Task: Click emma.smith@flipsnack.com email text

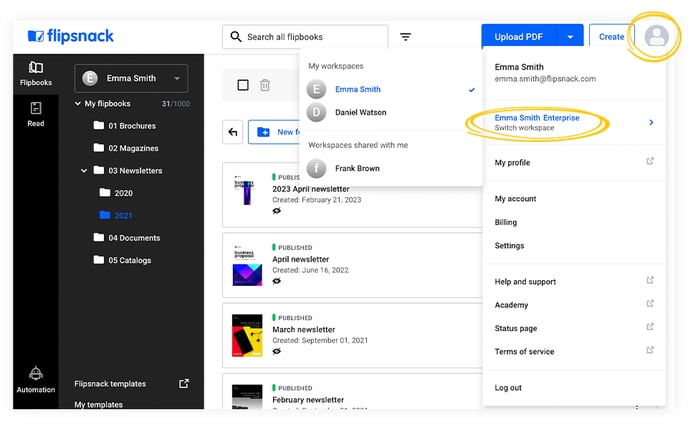Action: coord(545,79)
